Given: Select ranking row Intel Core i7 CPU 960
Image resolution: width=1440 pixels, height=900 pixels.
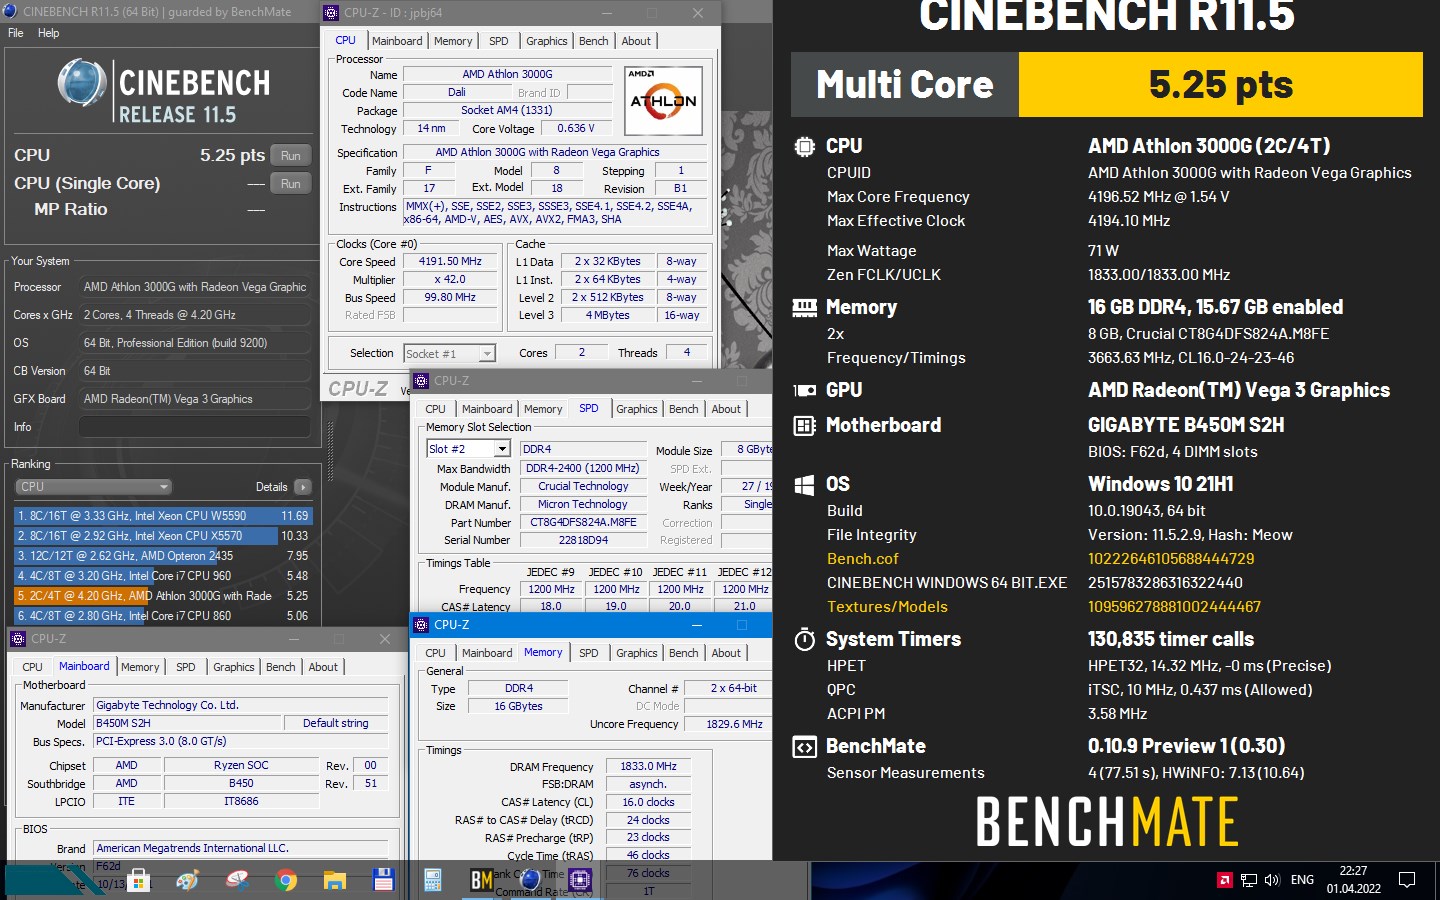Looking at the screenshot, I should (163, 576).
